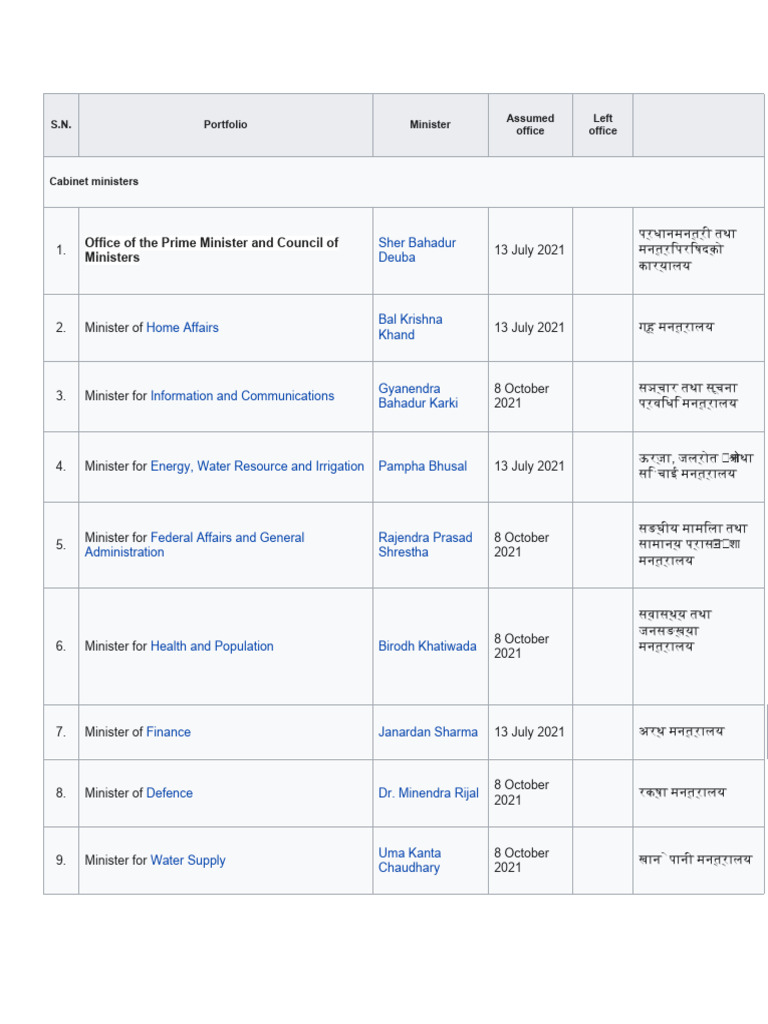Follow the Information and Communications link

242,396
